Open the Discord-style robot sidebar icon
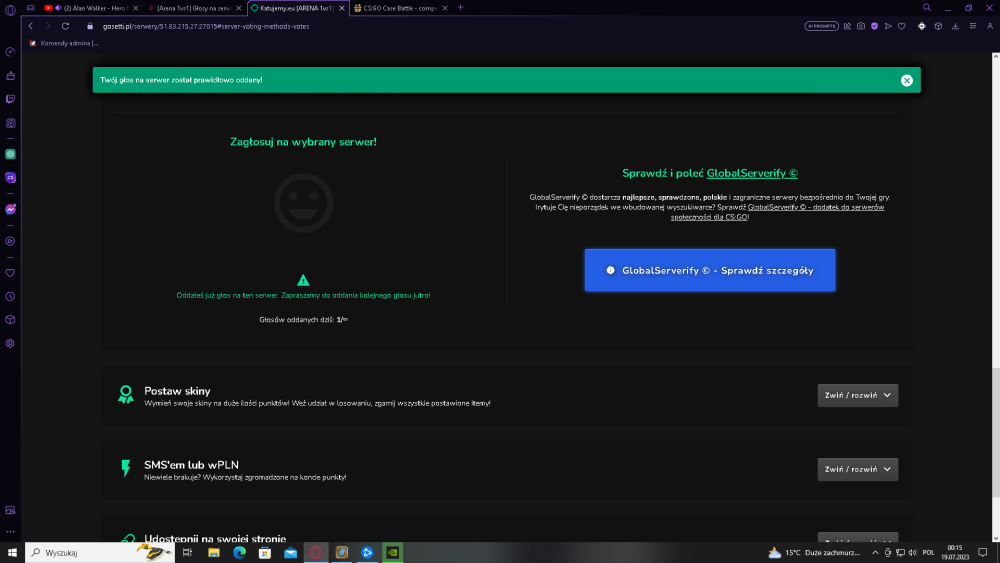This screenshot has height=563, width=1000. pos(10,123)
